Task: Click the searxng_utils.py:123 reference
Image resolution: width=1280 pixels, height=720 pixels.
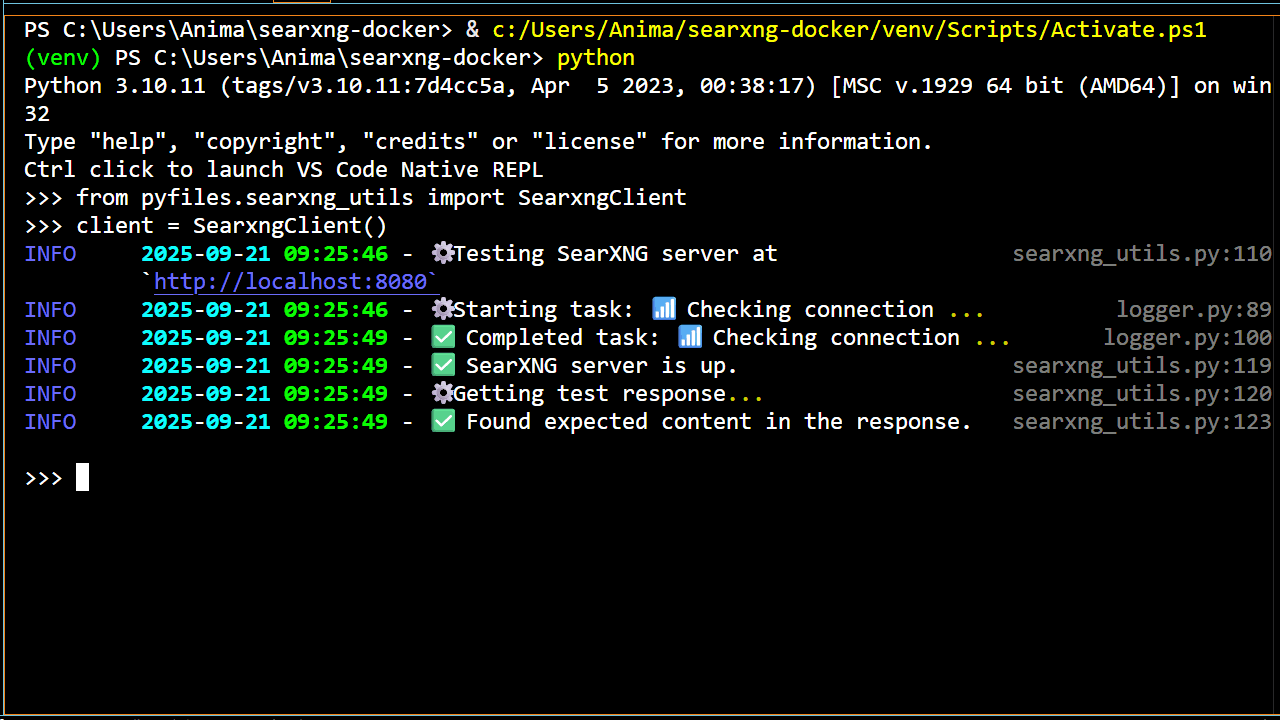Action: tap(1141, 421)
